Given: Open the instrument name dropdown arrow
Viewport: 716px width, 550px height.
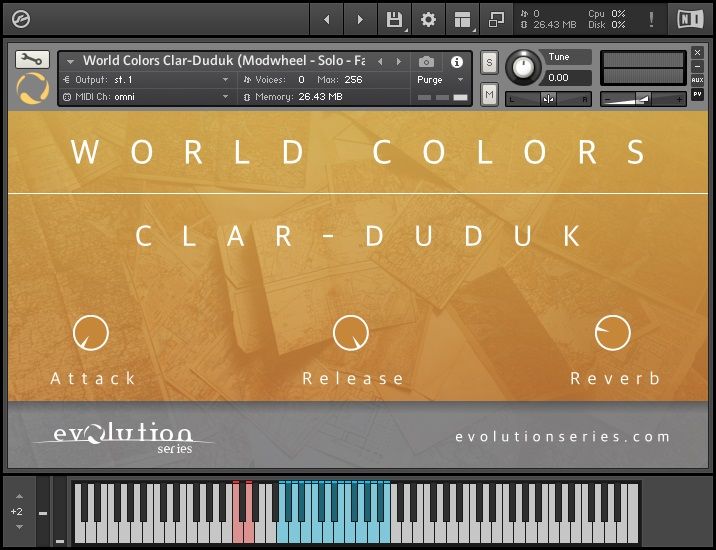Looking at the screenshot, I should pyautogui.click(x=70, y=61).
